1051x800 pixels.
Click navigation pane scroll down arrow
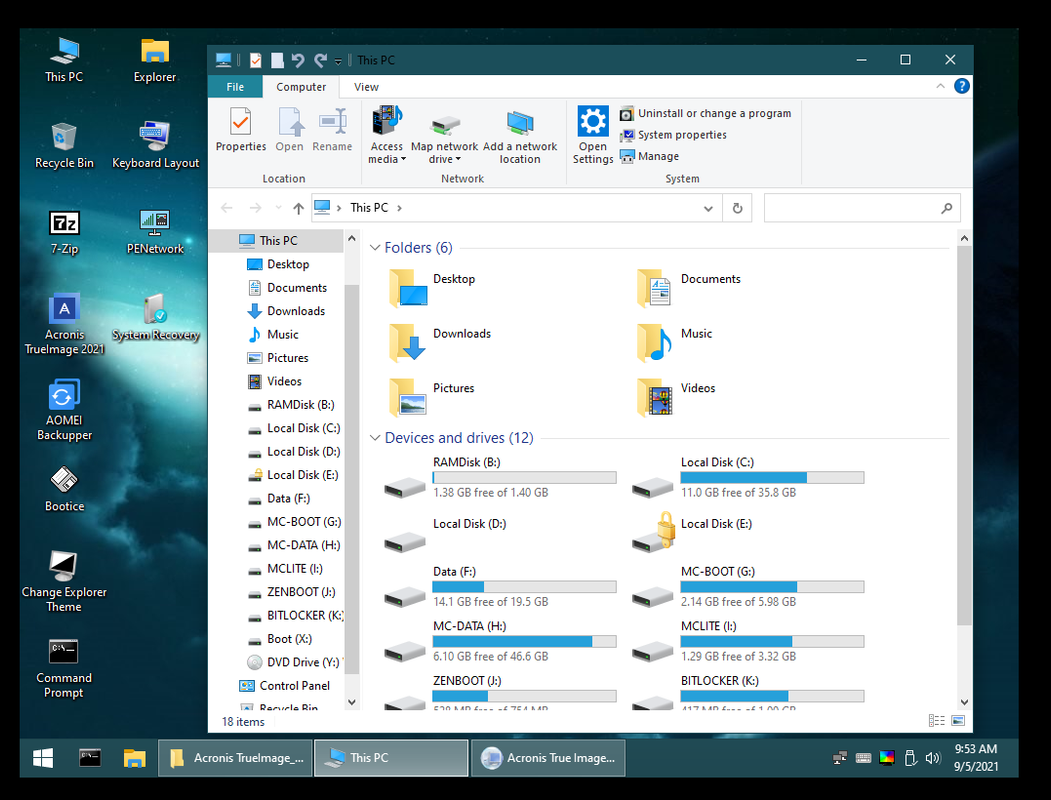352,702
